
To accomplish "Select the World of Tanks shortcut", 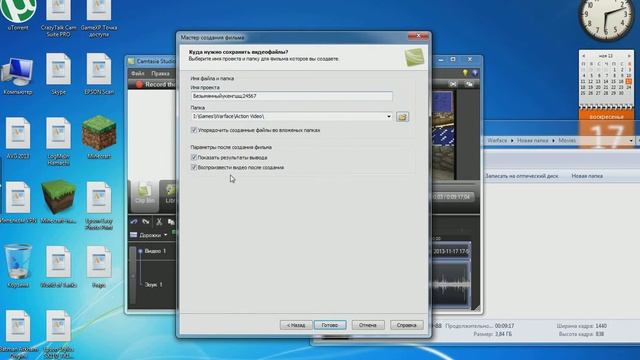I will [58, 267].
